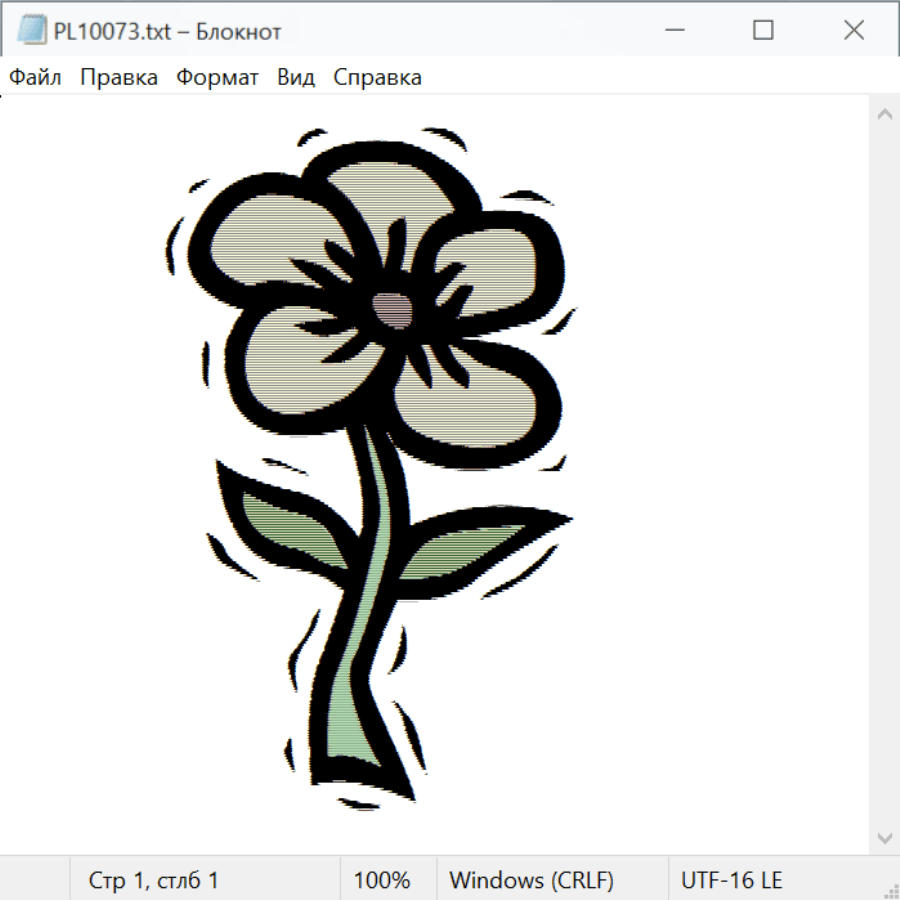Click the Notepad icon in the title bar
Image resolution: width=900 pixels, height=900 pixels.
point(31,31)
